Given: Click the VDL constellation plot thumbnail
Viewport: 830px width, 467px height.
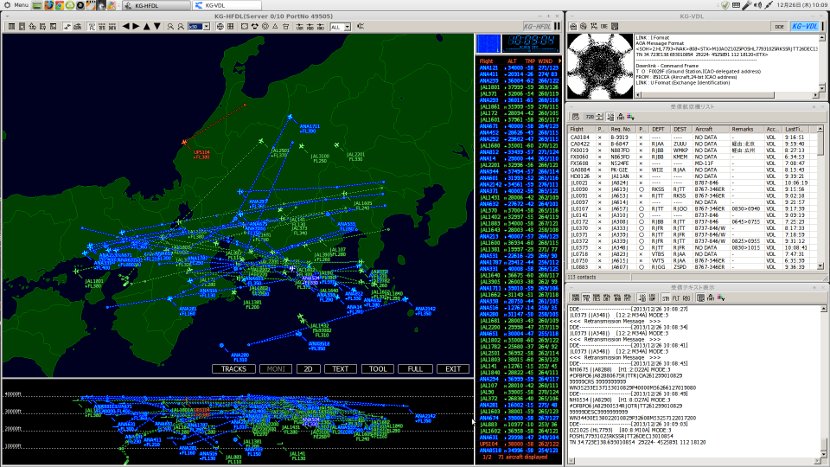Looking at the screenshot, I should (600, 66).
